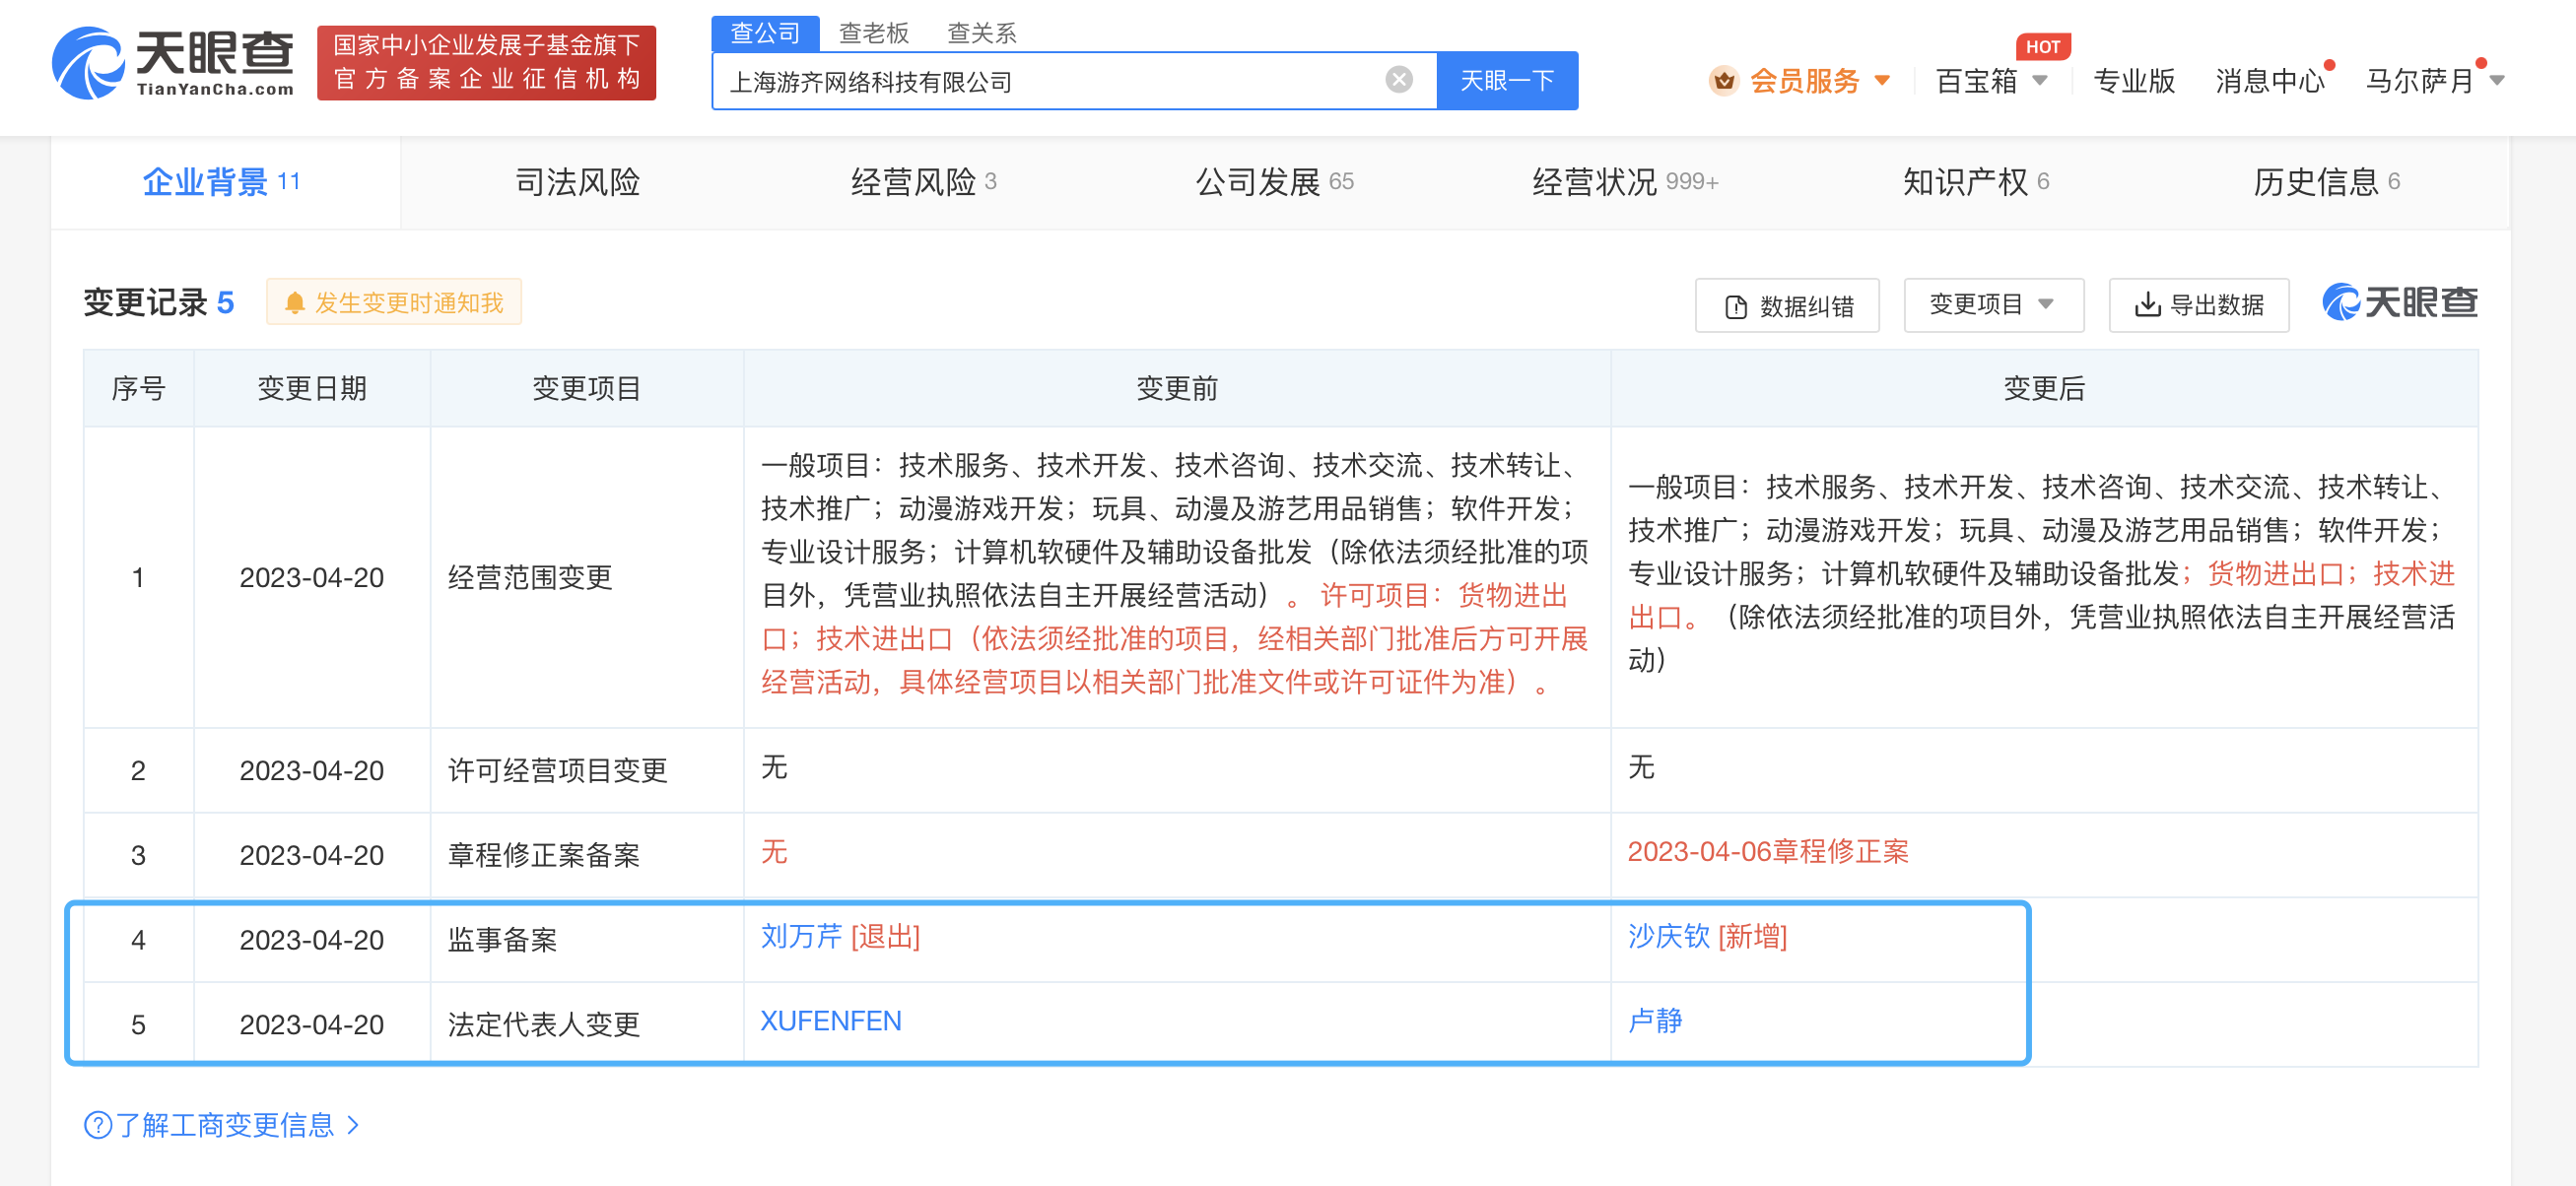This screenshot has height=1186, width=2576.
Task: Select the 查关系 search tab
Action: pos(981,33)
